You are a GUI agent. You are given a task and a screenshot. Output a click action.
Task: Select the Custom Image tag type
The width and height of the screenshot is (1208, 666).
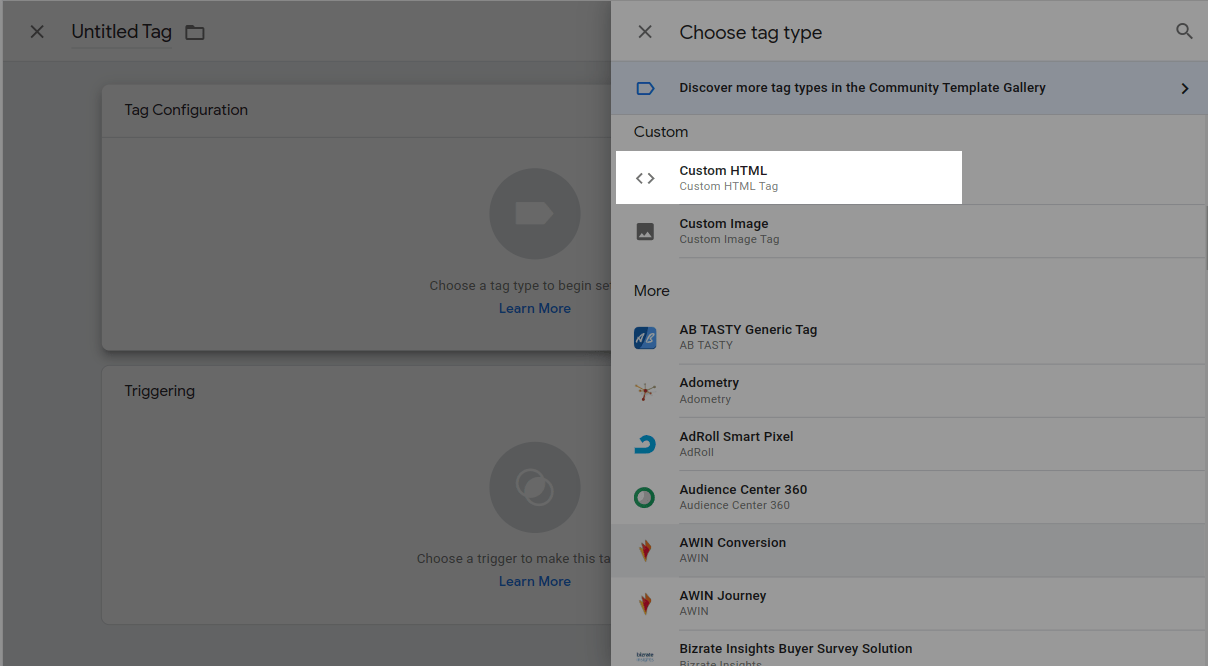click(x=724, y=224)
